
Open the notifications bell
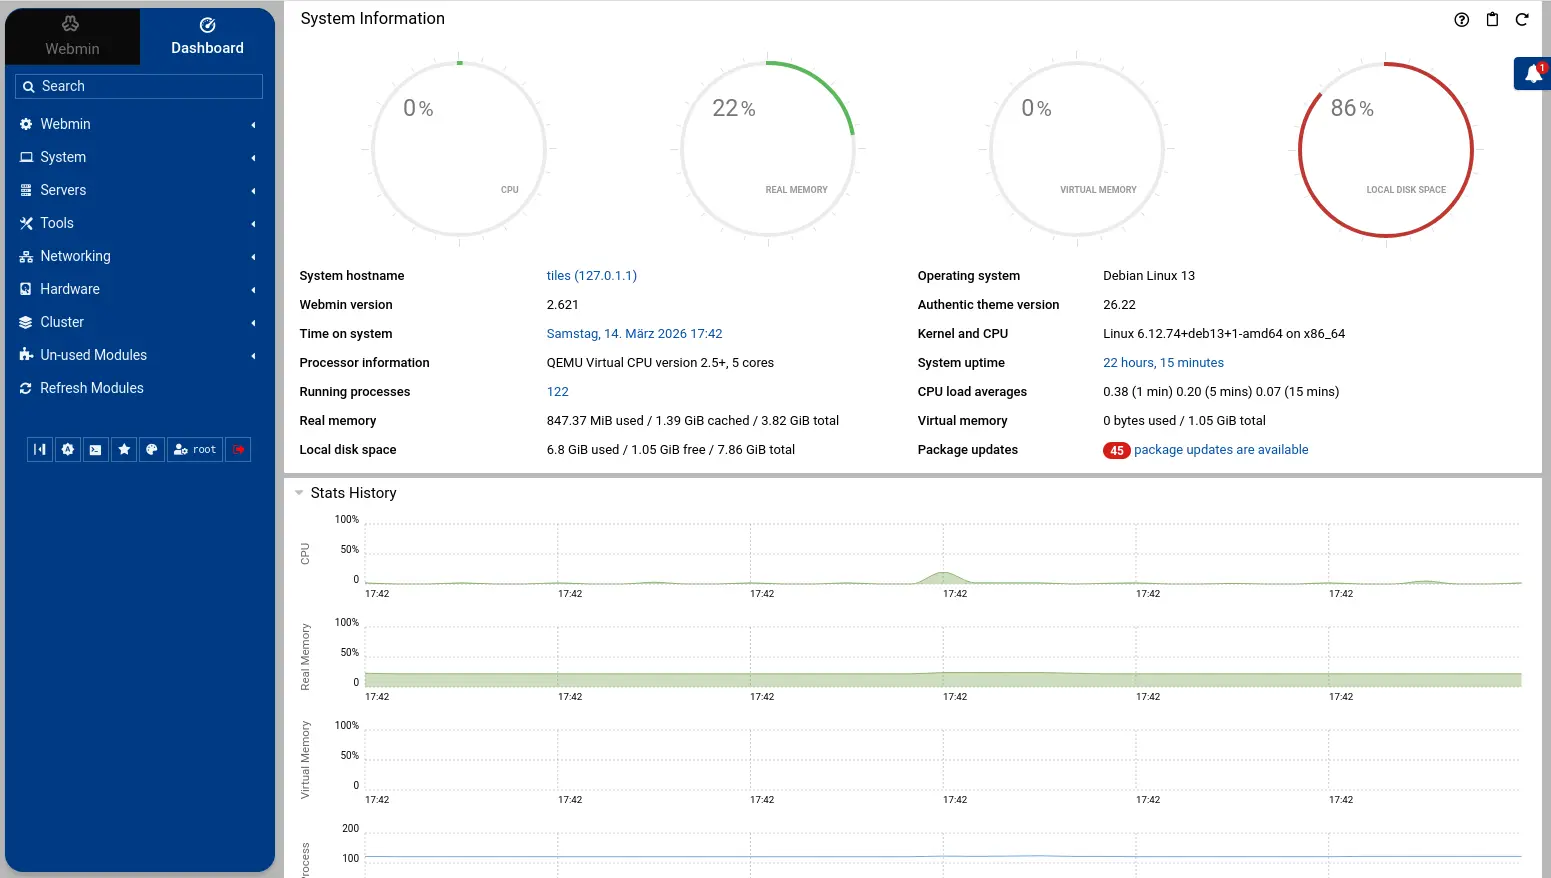(x=1533, y=74)
